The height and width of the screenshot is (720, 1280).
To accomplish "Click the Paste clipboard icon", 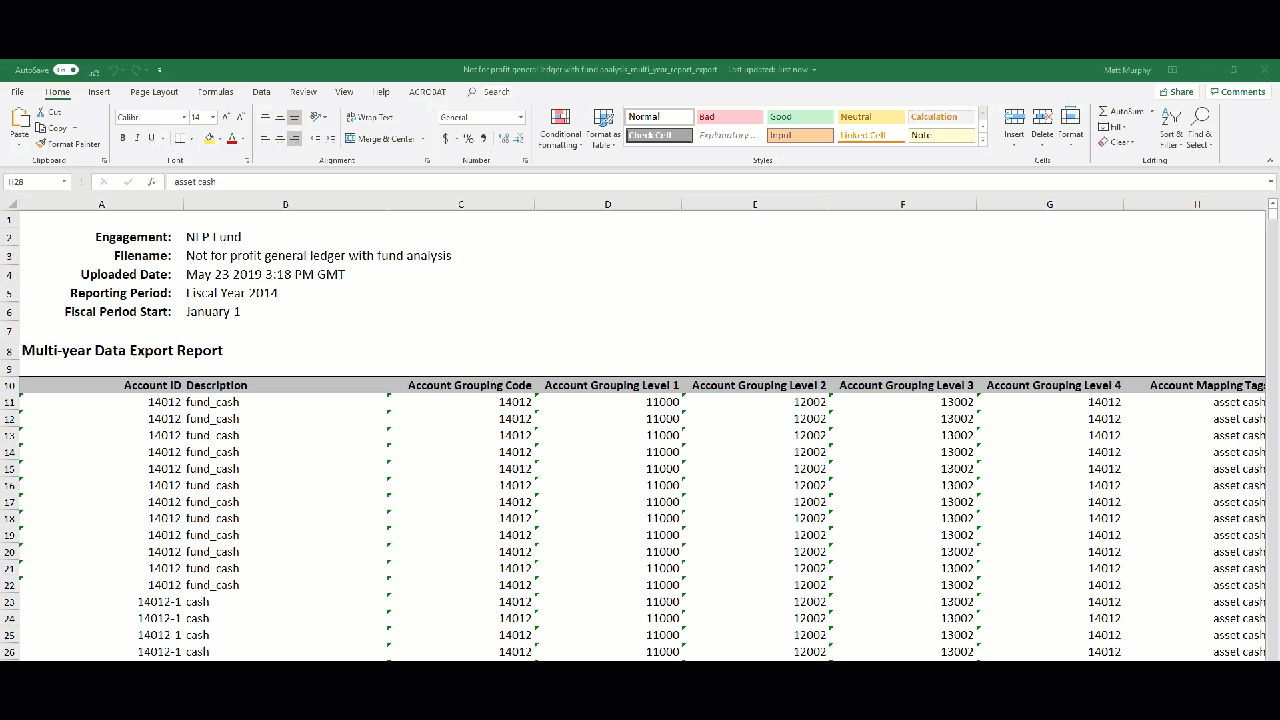I will click(19, 119).
